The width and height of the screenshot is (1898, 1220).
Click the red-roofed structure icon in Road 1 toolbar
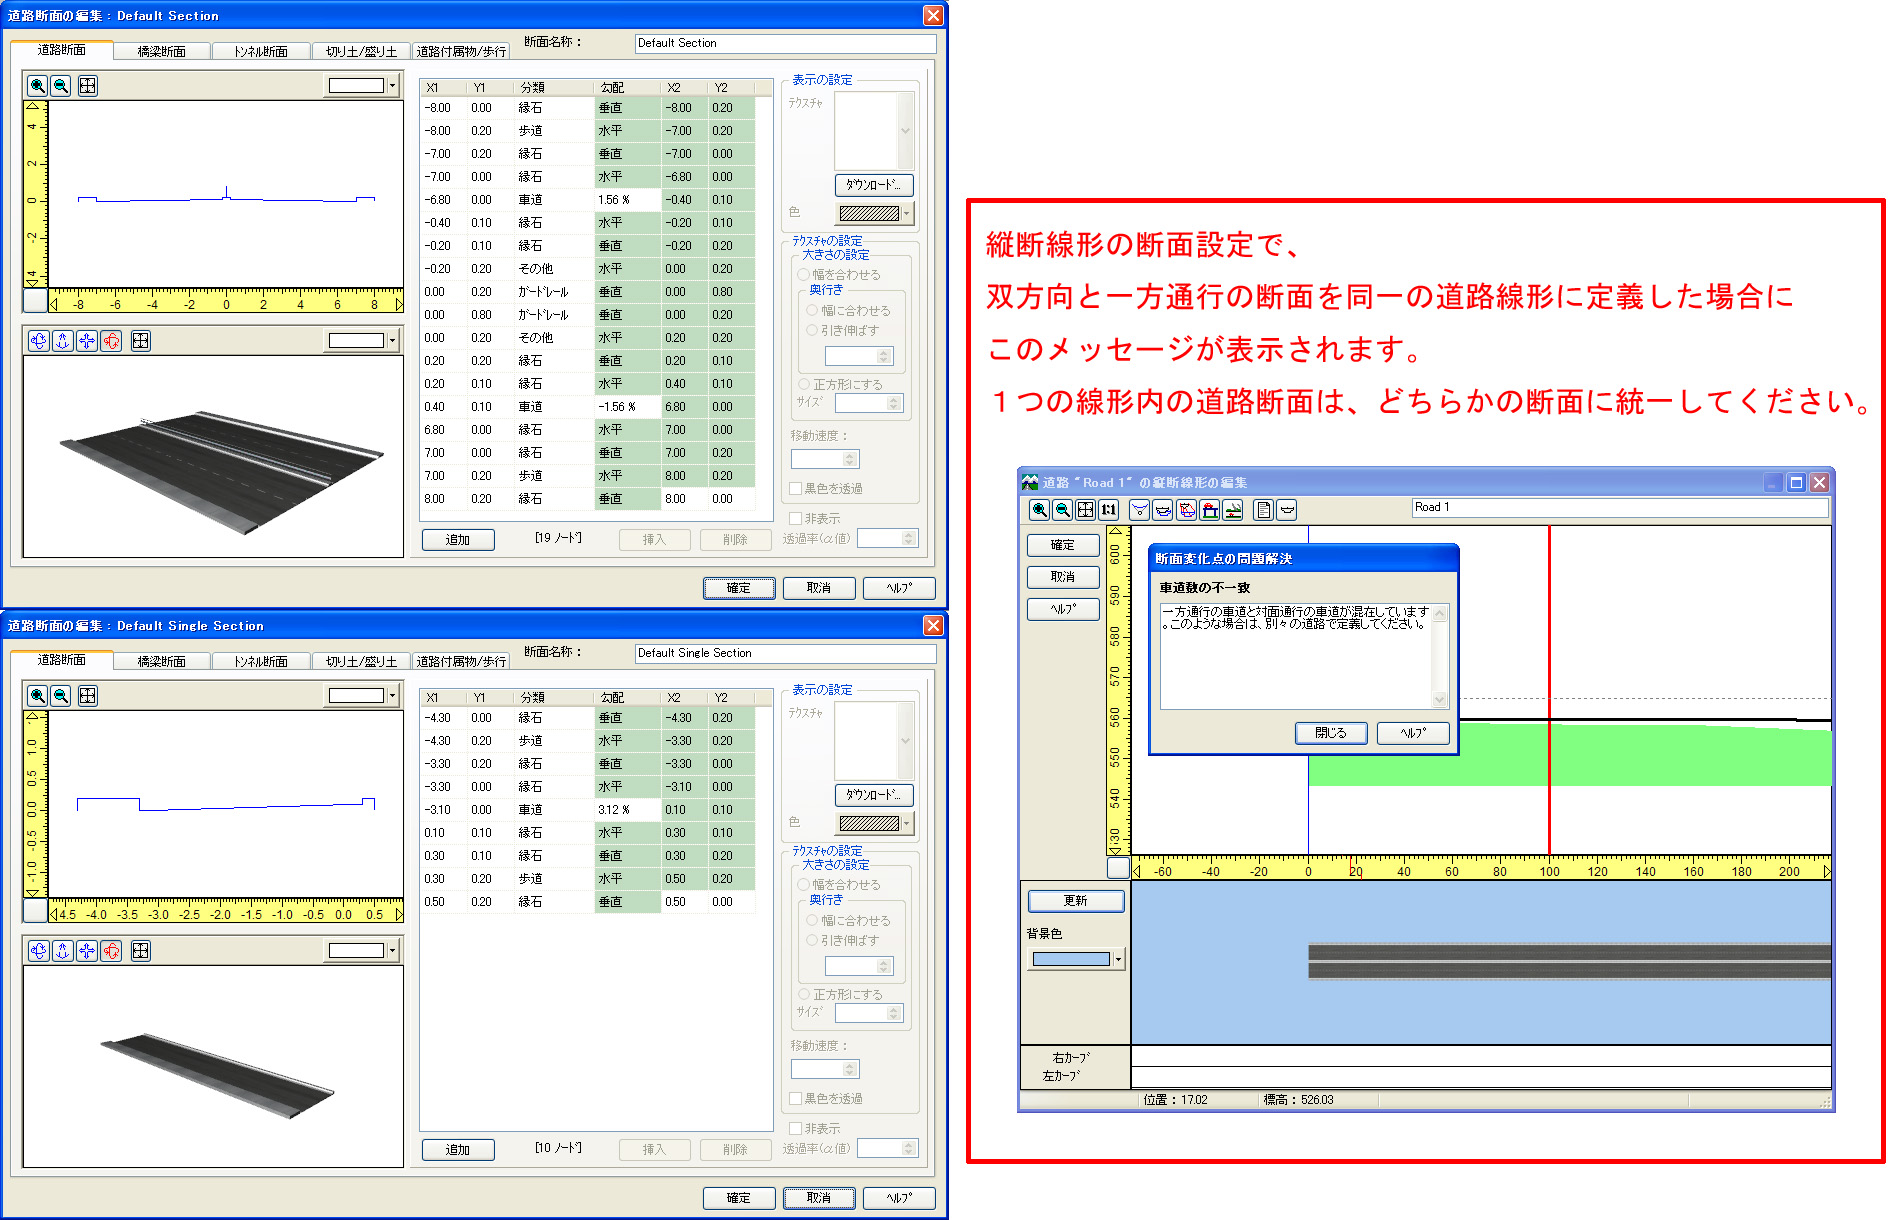pyautogui.click(x=1210, y=510)
